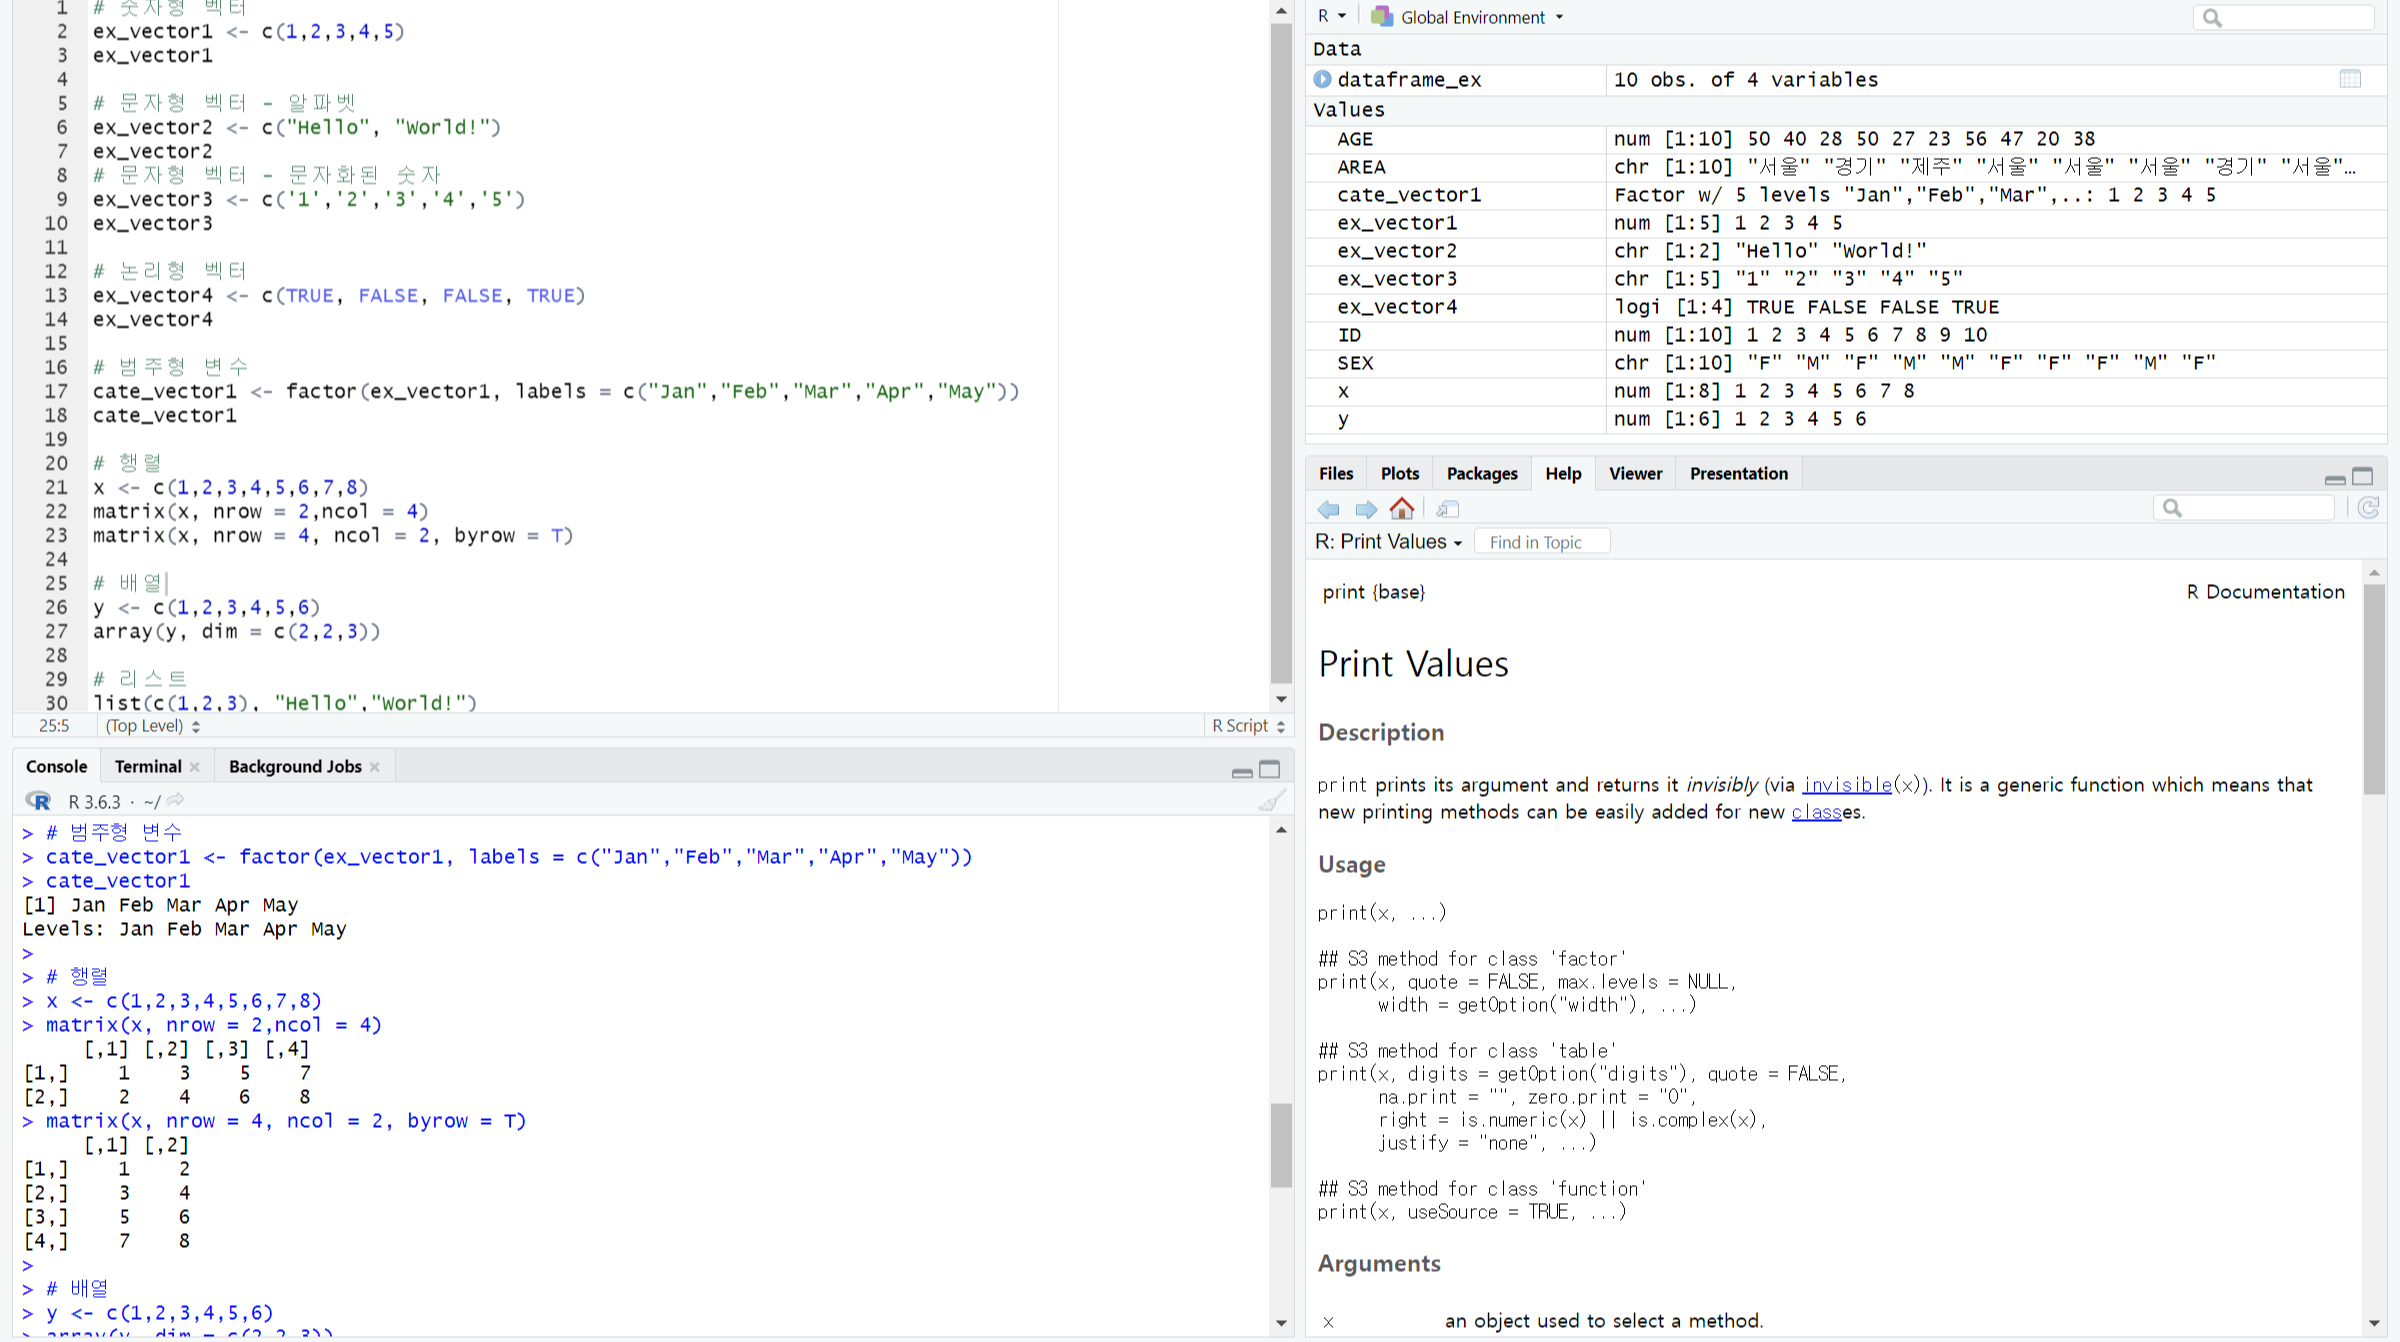2400x1342 pixels.
Task: Expand dataframe_ex blue toggle arrow
Action: click(1322, 79)
